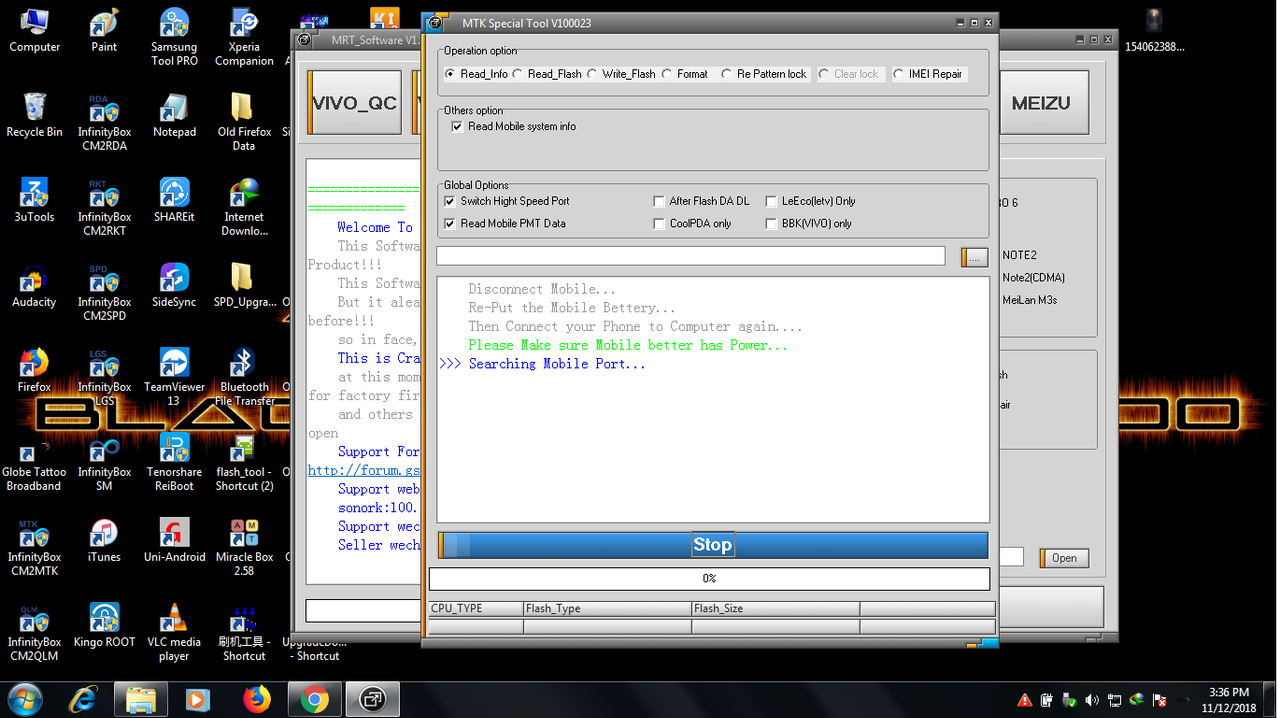The width and height of the screenshot is (1280, 718).
Task: Toggle Switch Hight Speed Port checkbox
Action: click(x=507, y=201)
